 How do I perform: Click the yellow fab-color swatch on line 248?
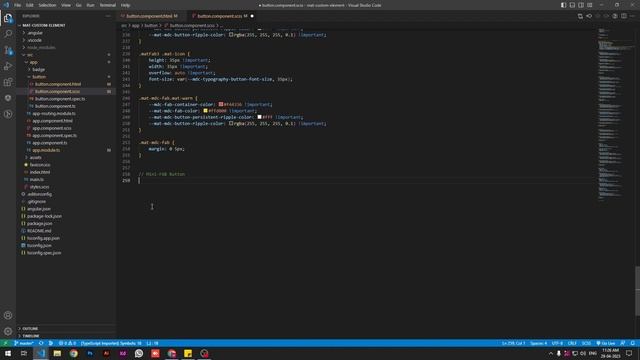tap(205, 111)
